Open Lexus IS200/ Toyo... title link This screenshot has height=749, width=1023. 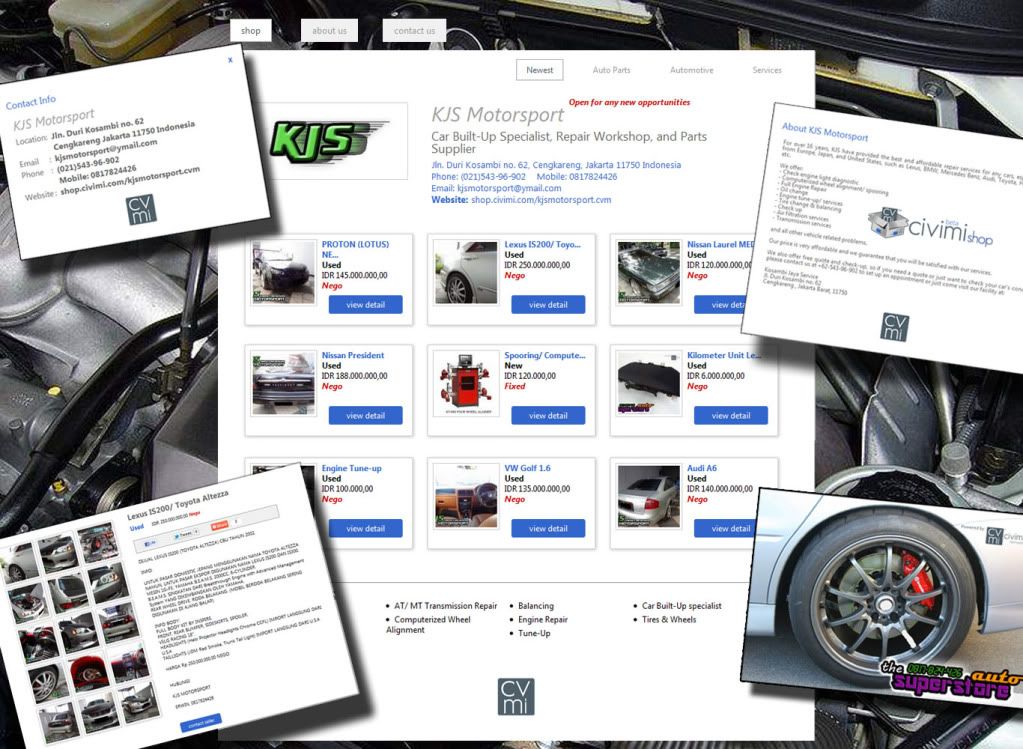click(x=542, y=244)
